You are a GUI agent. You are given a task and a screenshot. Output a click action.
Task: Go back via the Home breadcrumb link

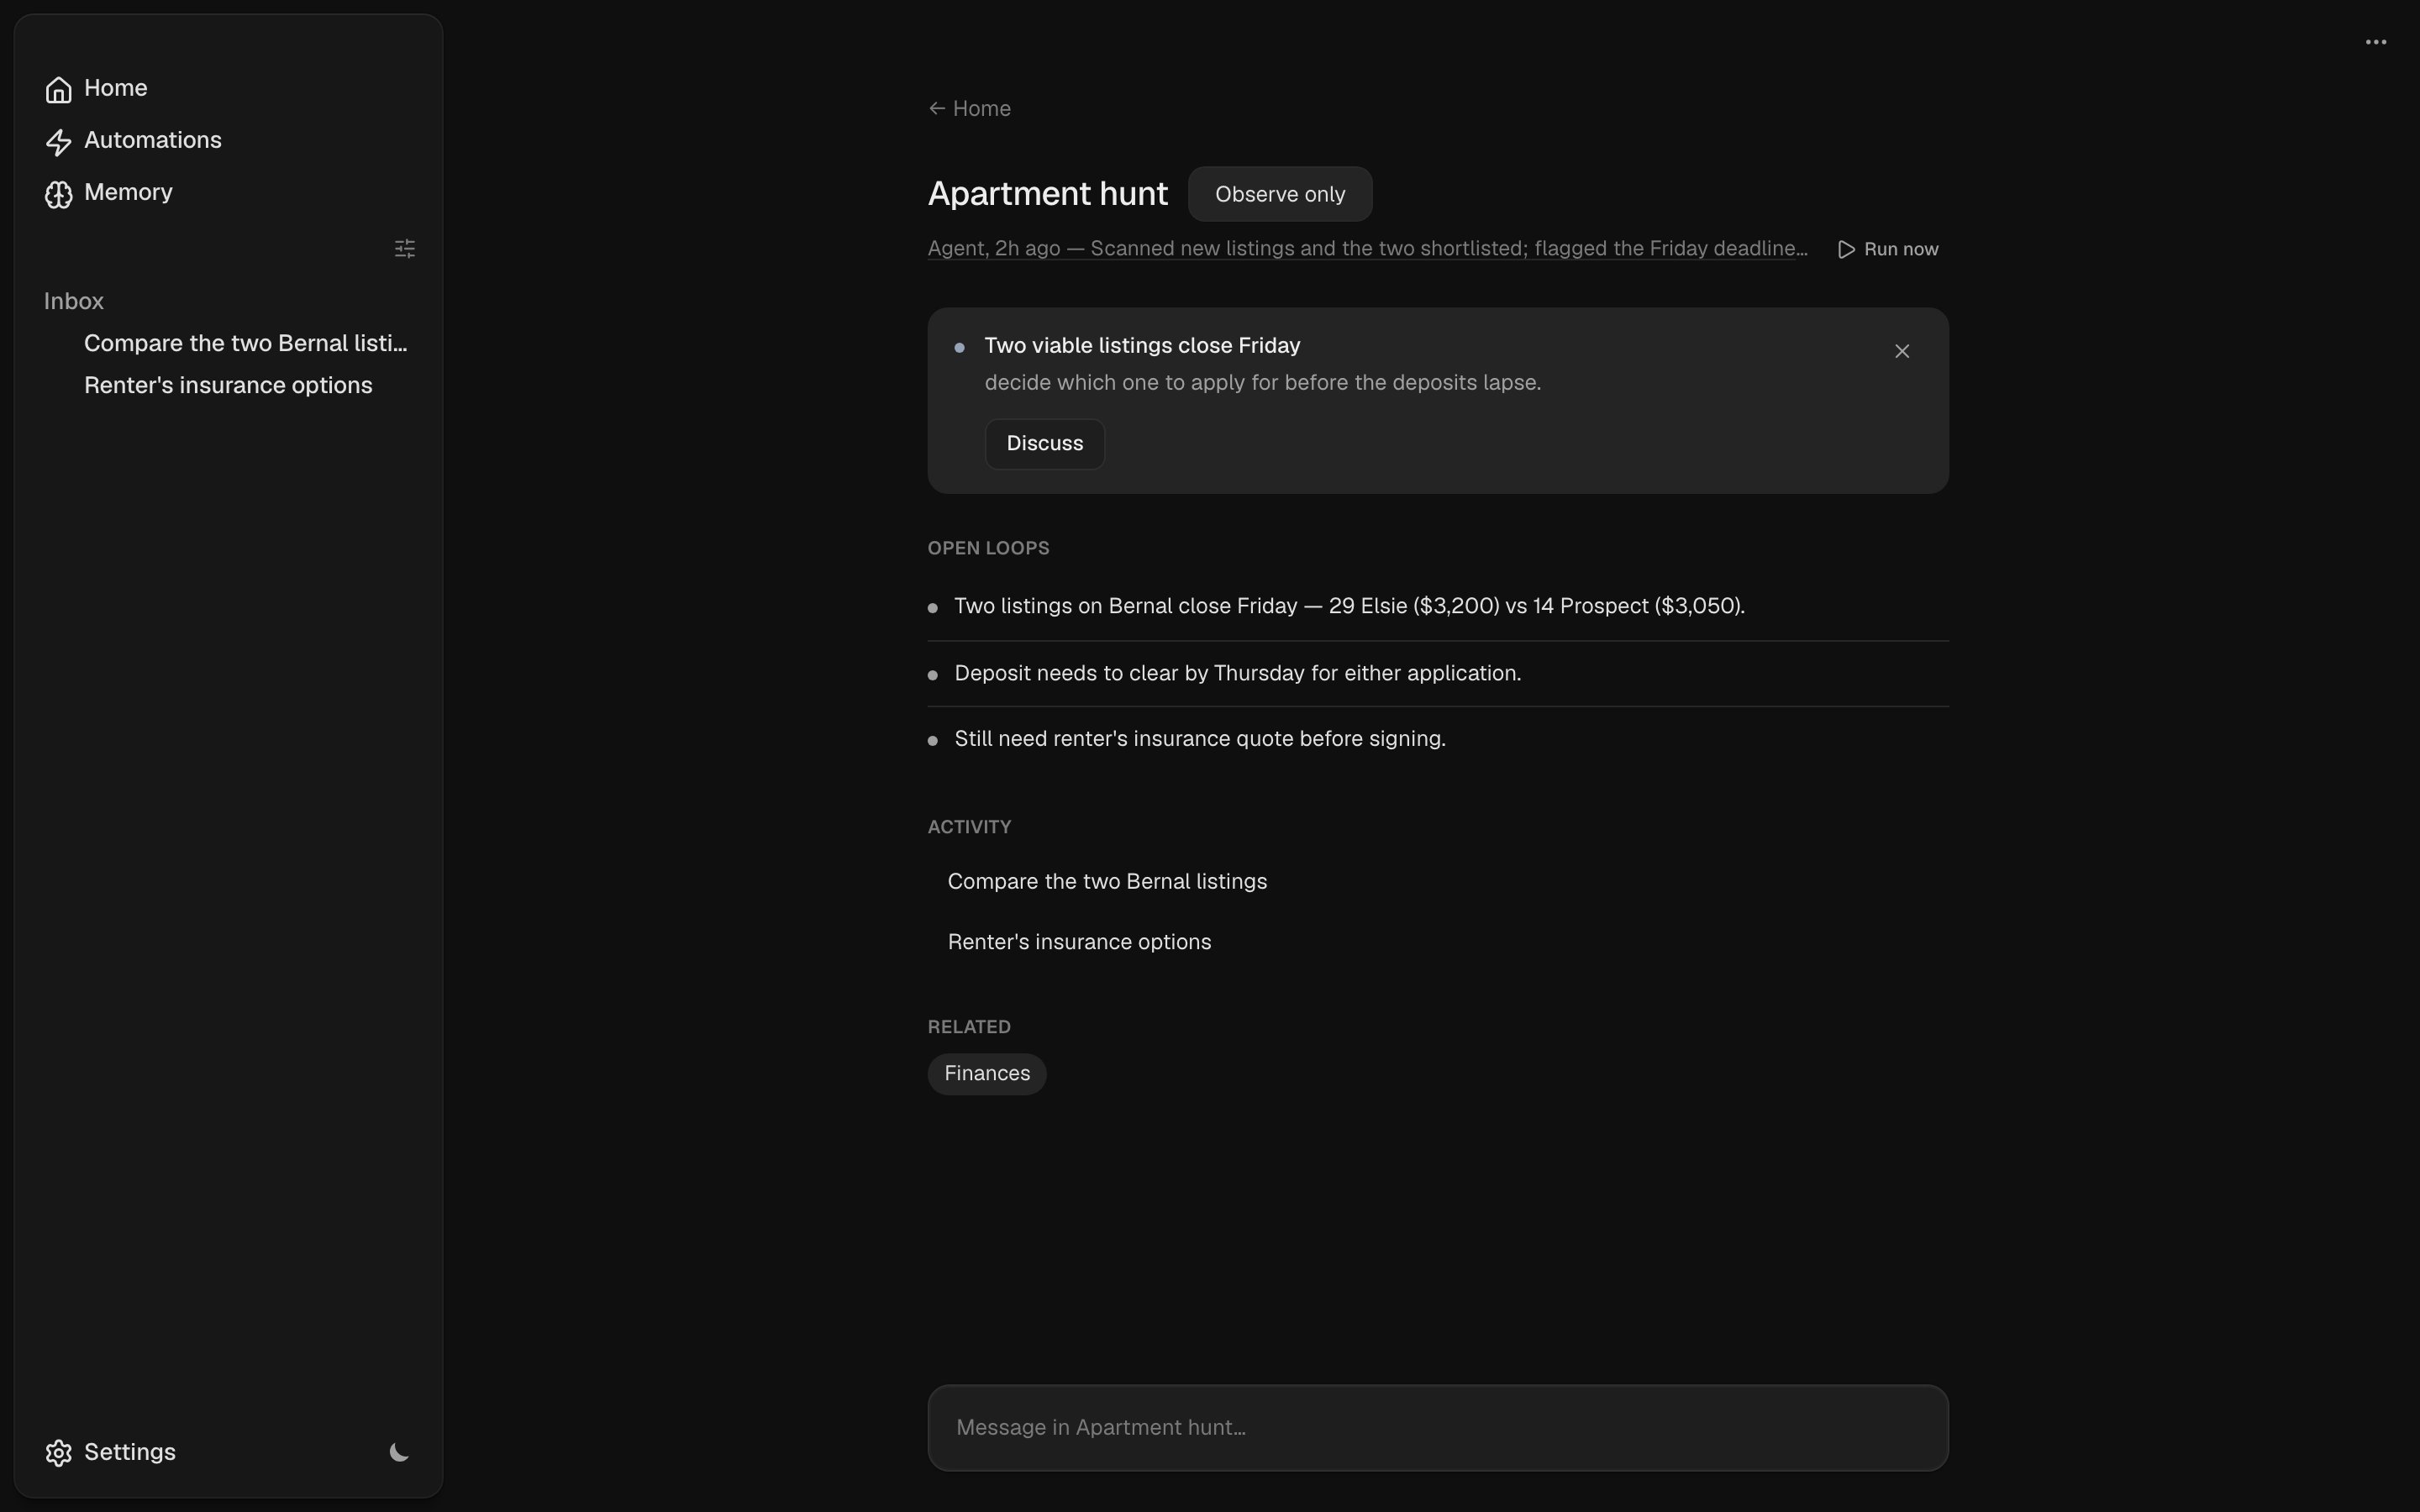(x=969, y=108)
